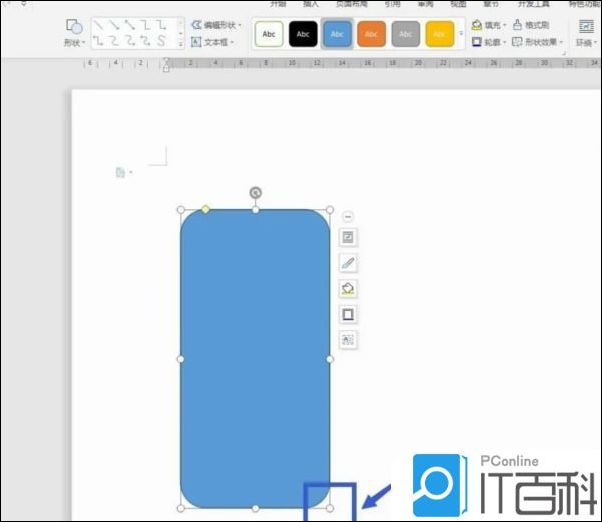
Task: Click the bottom-left corner resize handle
Action: (x=180, y=509)
